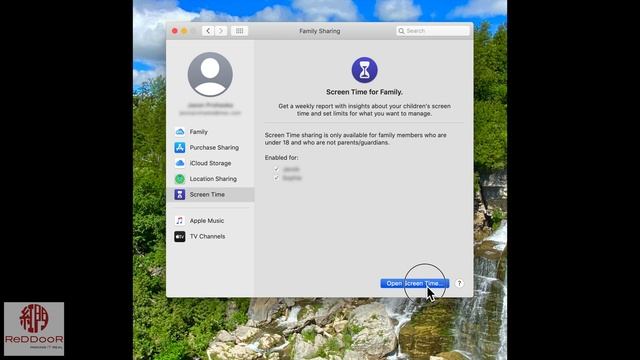Click the Screen Time for Family heading
The height and width of the screenshot is (360, 640).
[364, 92]
